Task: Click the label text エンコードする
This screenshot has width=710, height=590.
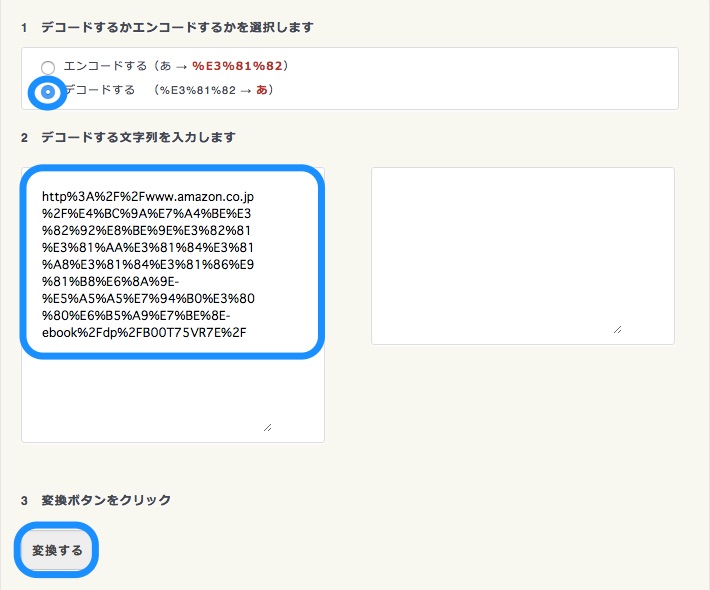Action: pyautogui.click(x=105, y=66)
